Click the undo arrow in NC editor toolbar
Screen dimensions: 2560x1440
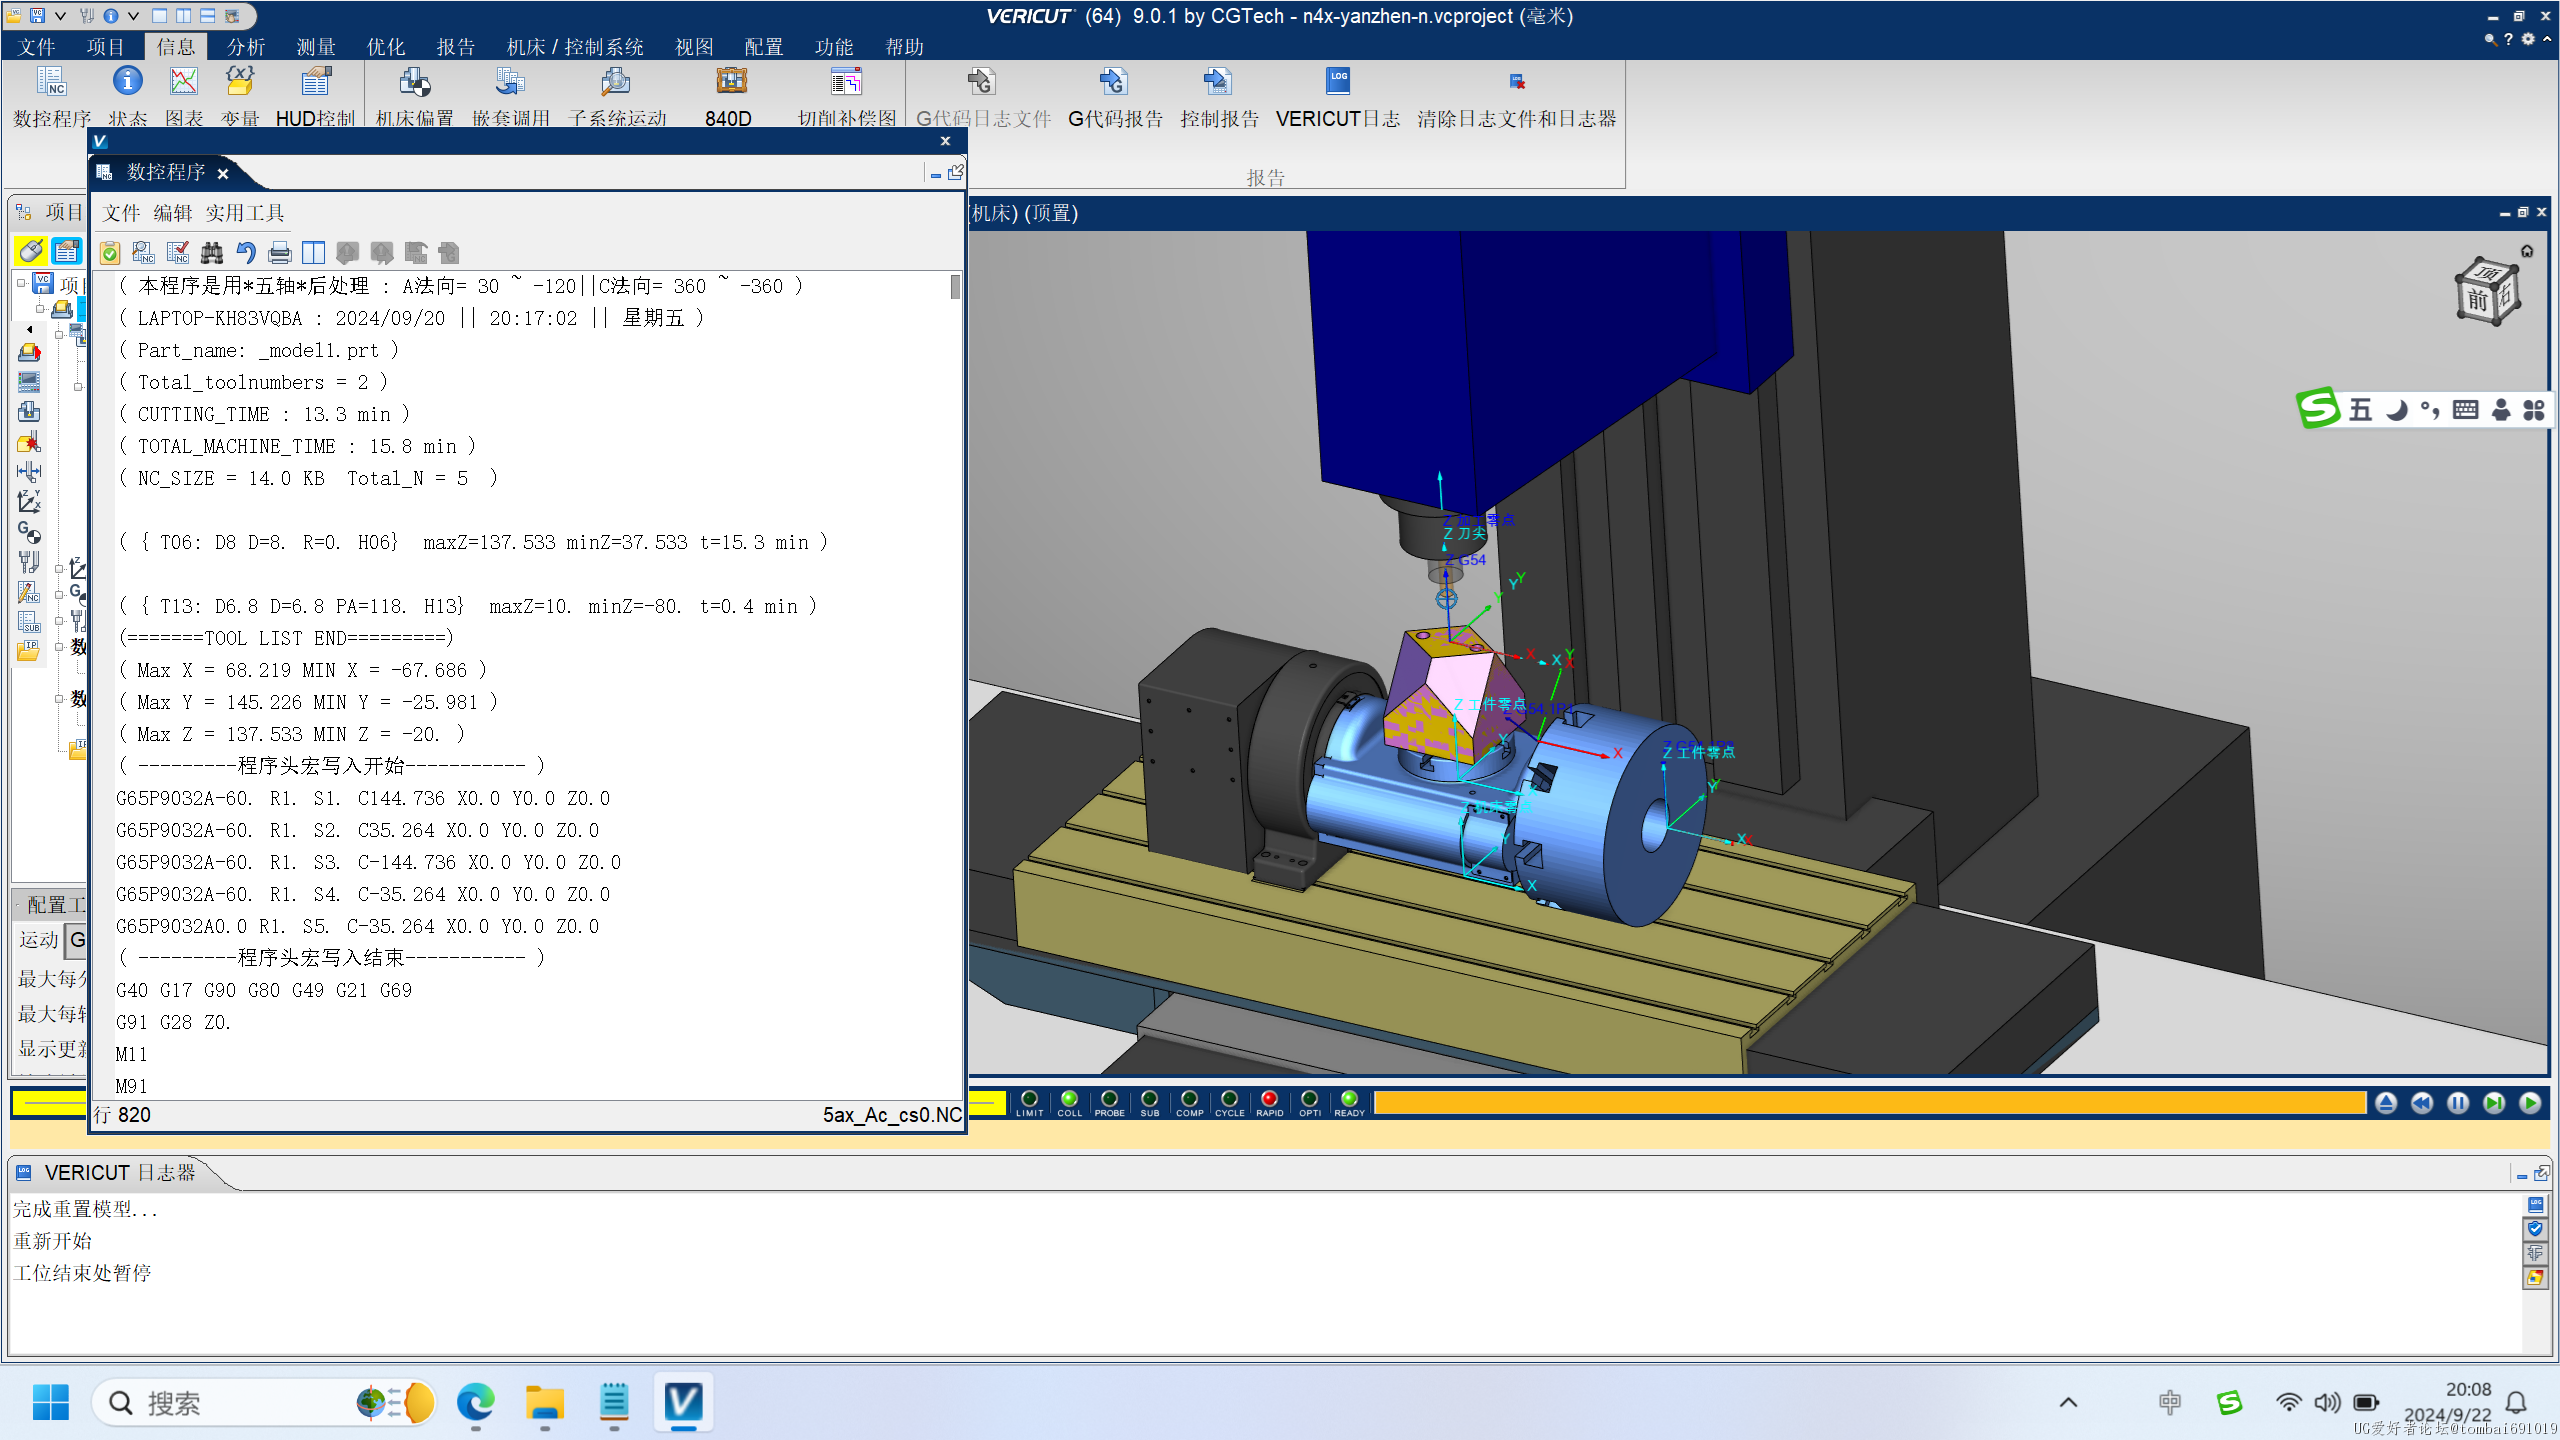coord(246,253)
